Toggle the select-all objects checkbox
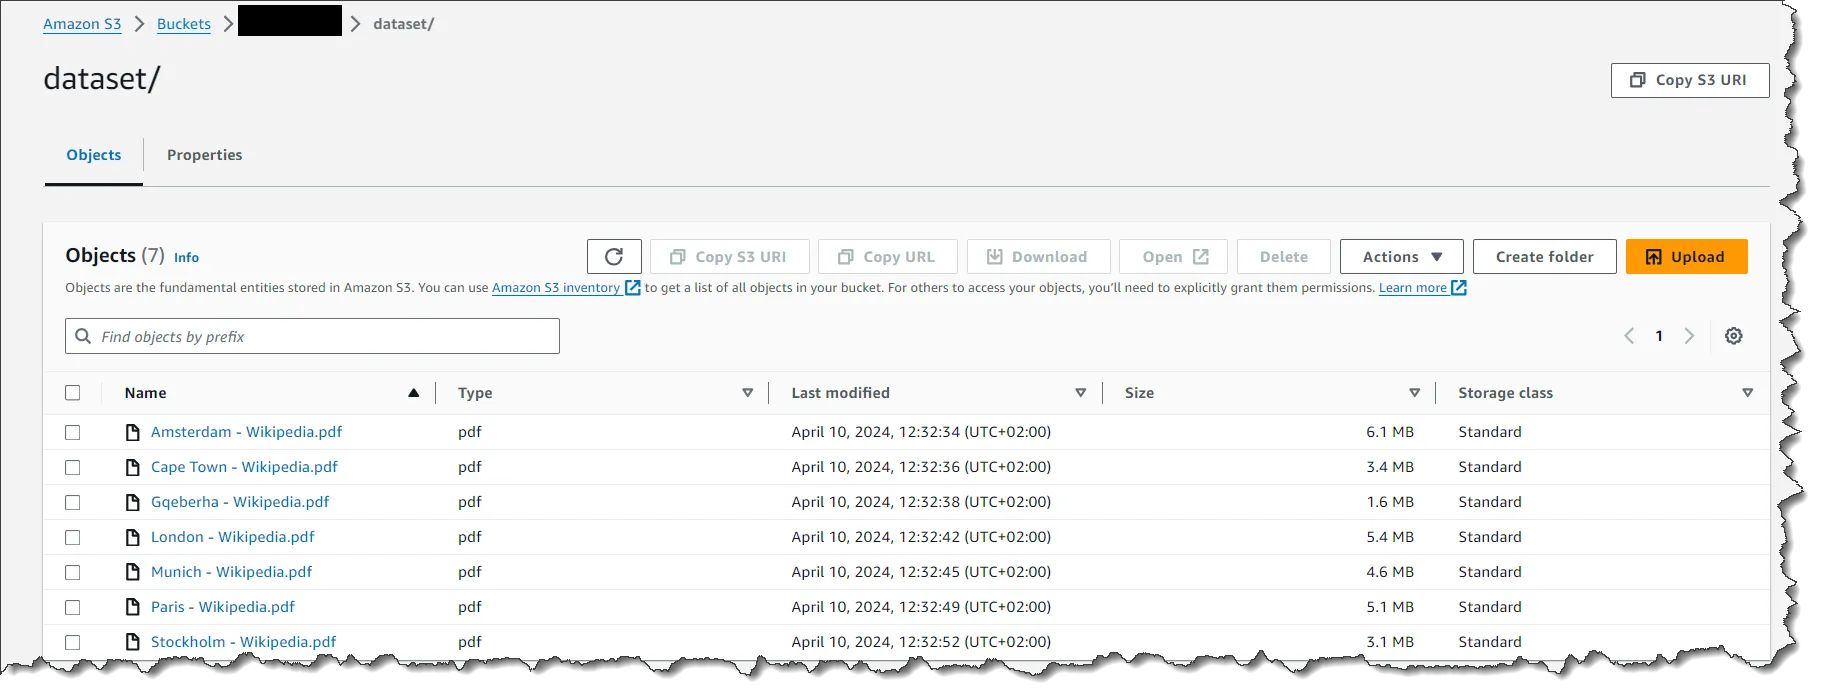Viewport: 1824px width, 697px height. pos(73,393)
